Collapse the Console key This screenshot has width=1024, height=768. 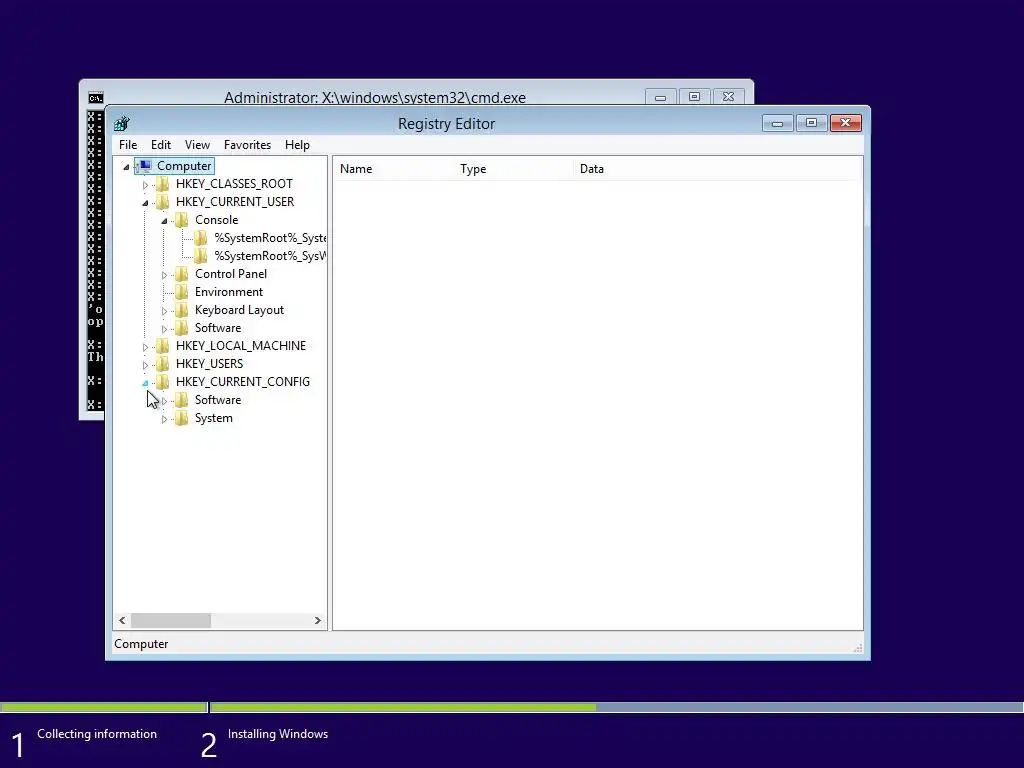tap(165, 221)
